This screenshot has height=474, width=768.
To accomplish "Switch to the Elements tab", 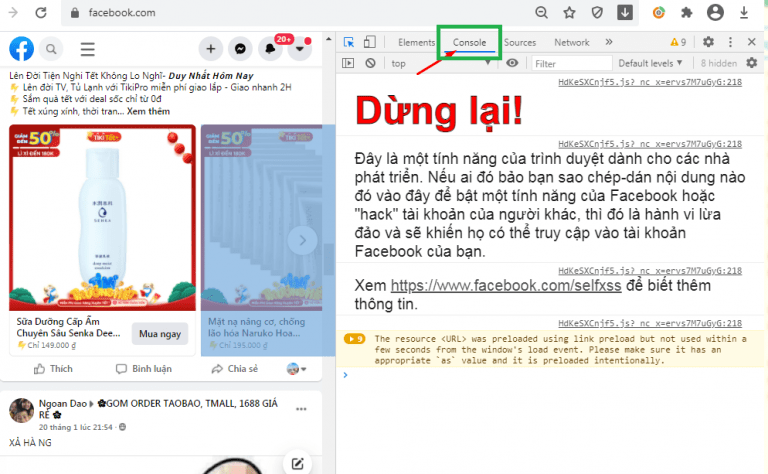I will click(x=416, y=43).
